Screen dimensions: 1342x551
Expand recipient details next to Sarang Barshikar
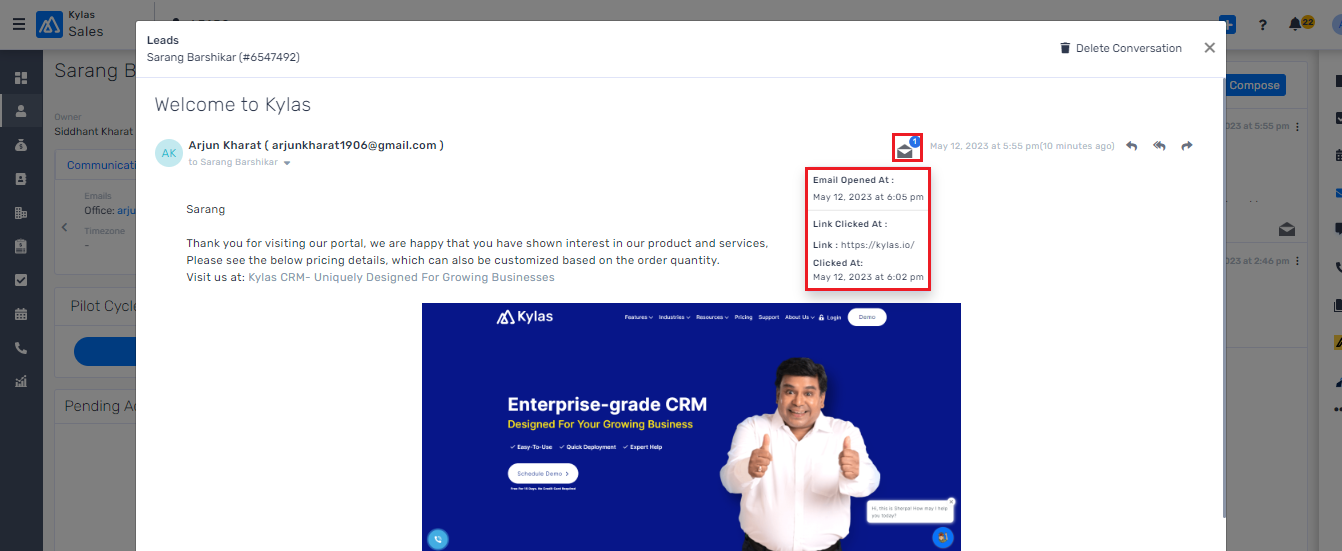point(287,162)
